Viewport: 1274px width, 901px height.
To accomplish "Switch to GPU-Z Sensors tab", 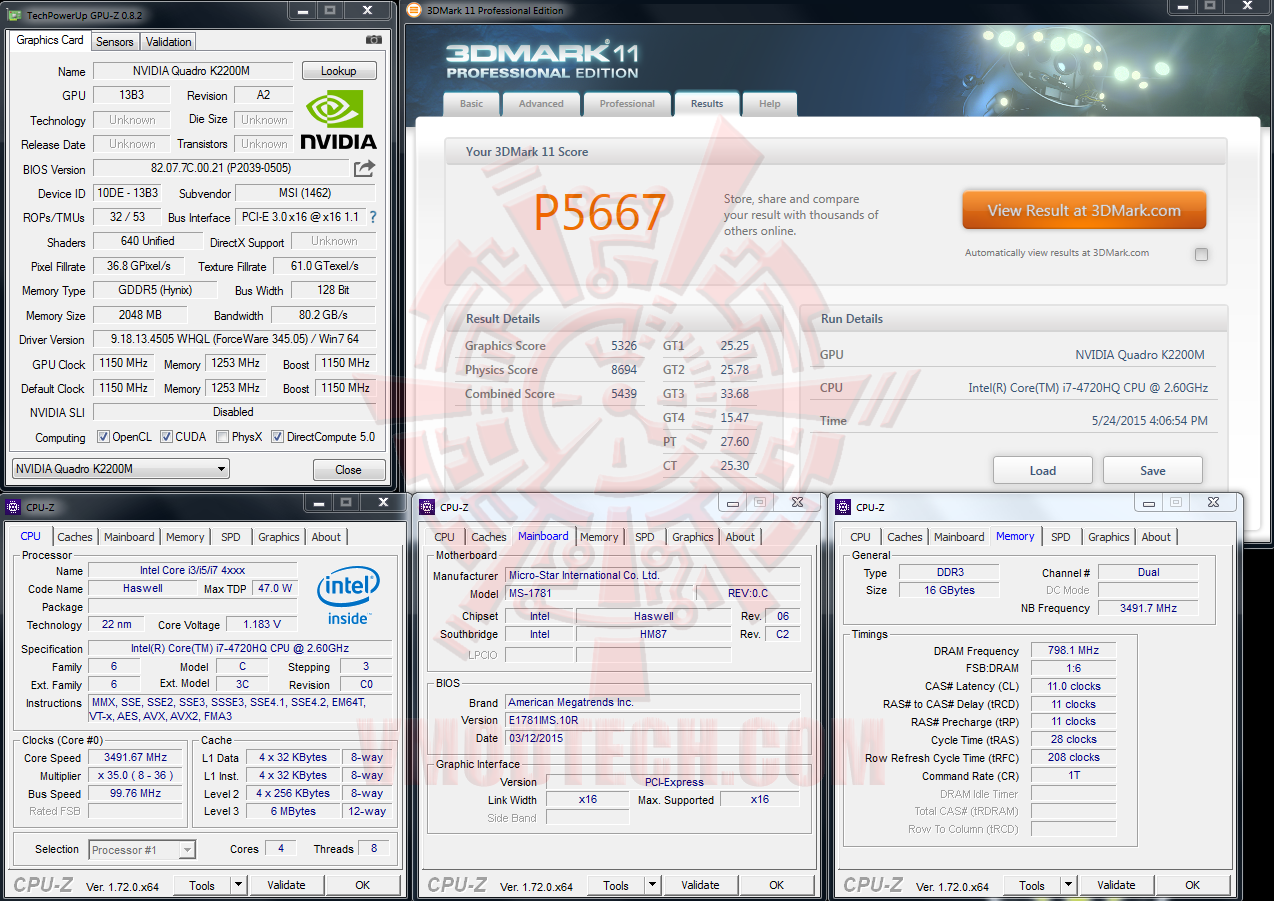I will click(115, 42).
